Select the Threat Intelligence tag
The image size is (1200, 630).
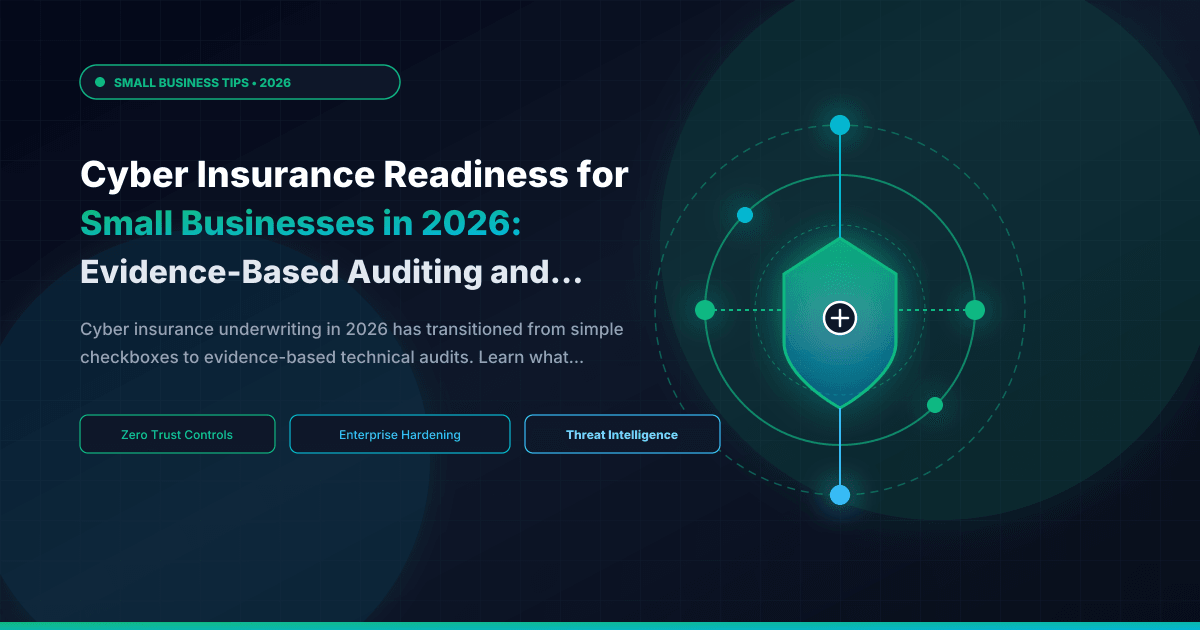622,435
